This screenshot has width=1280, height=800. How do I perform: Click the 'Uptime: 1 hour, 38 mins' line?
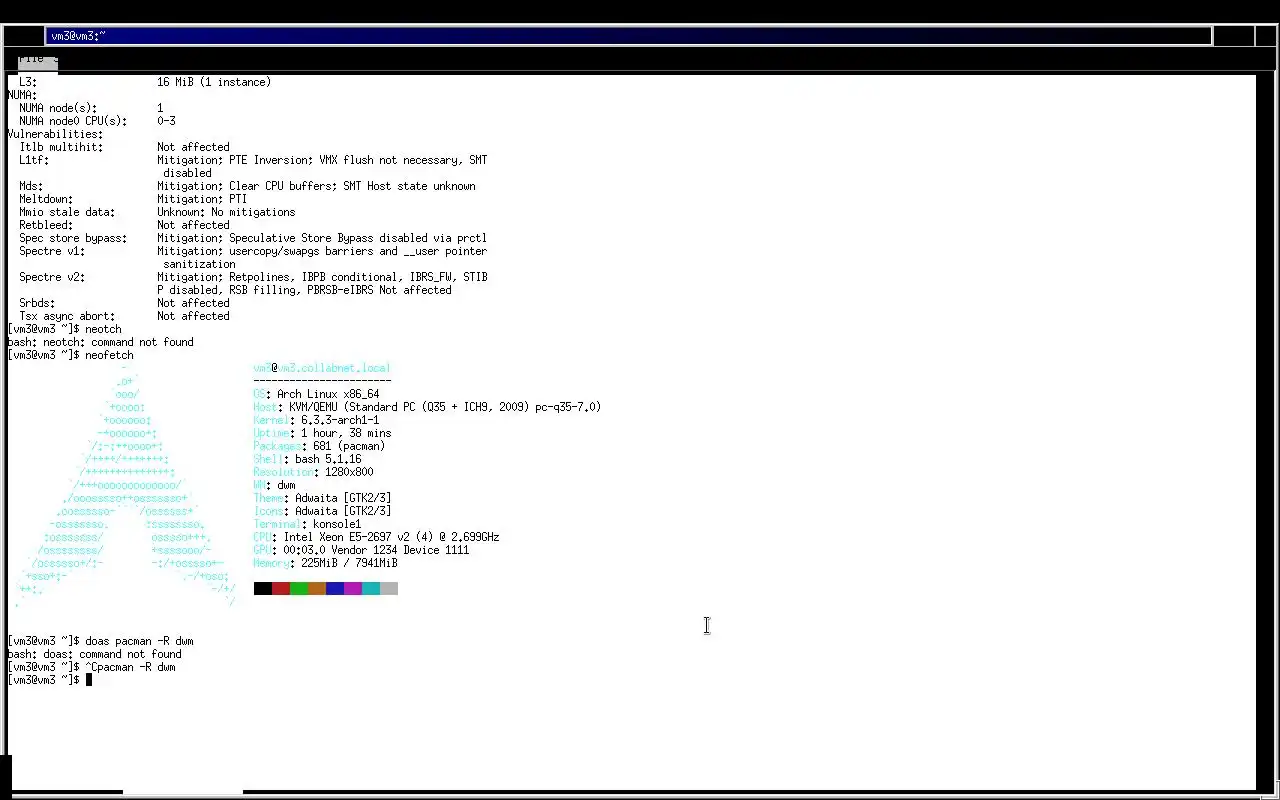pyautogui.click(x=322, y=433)
